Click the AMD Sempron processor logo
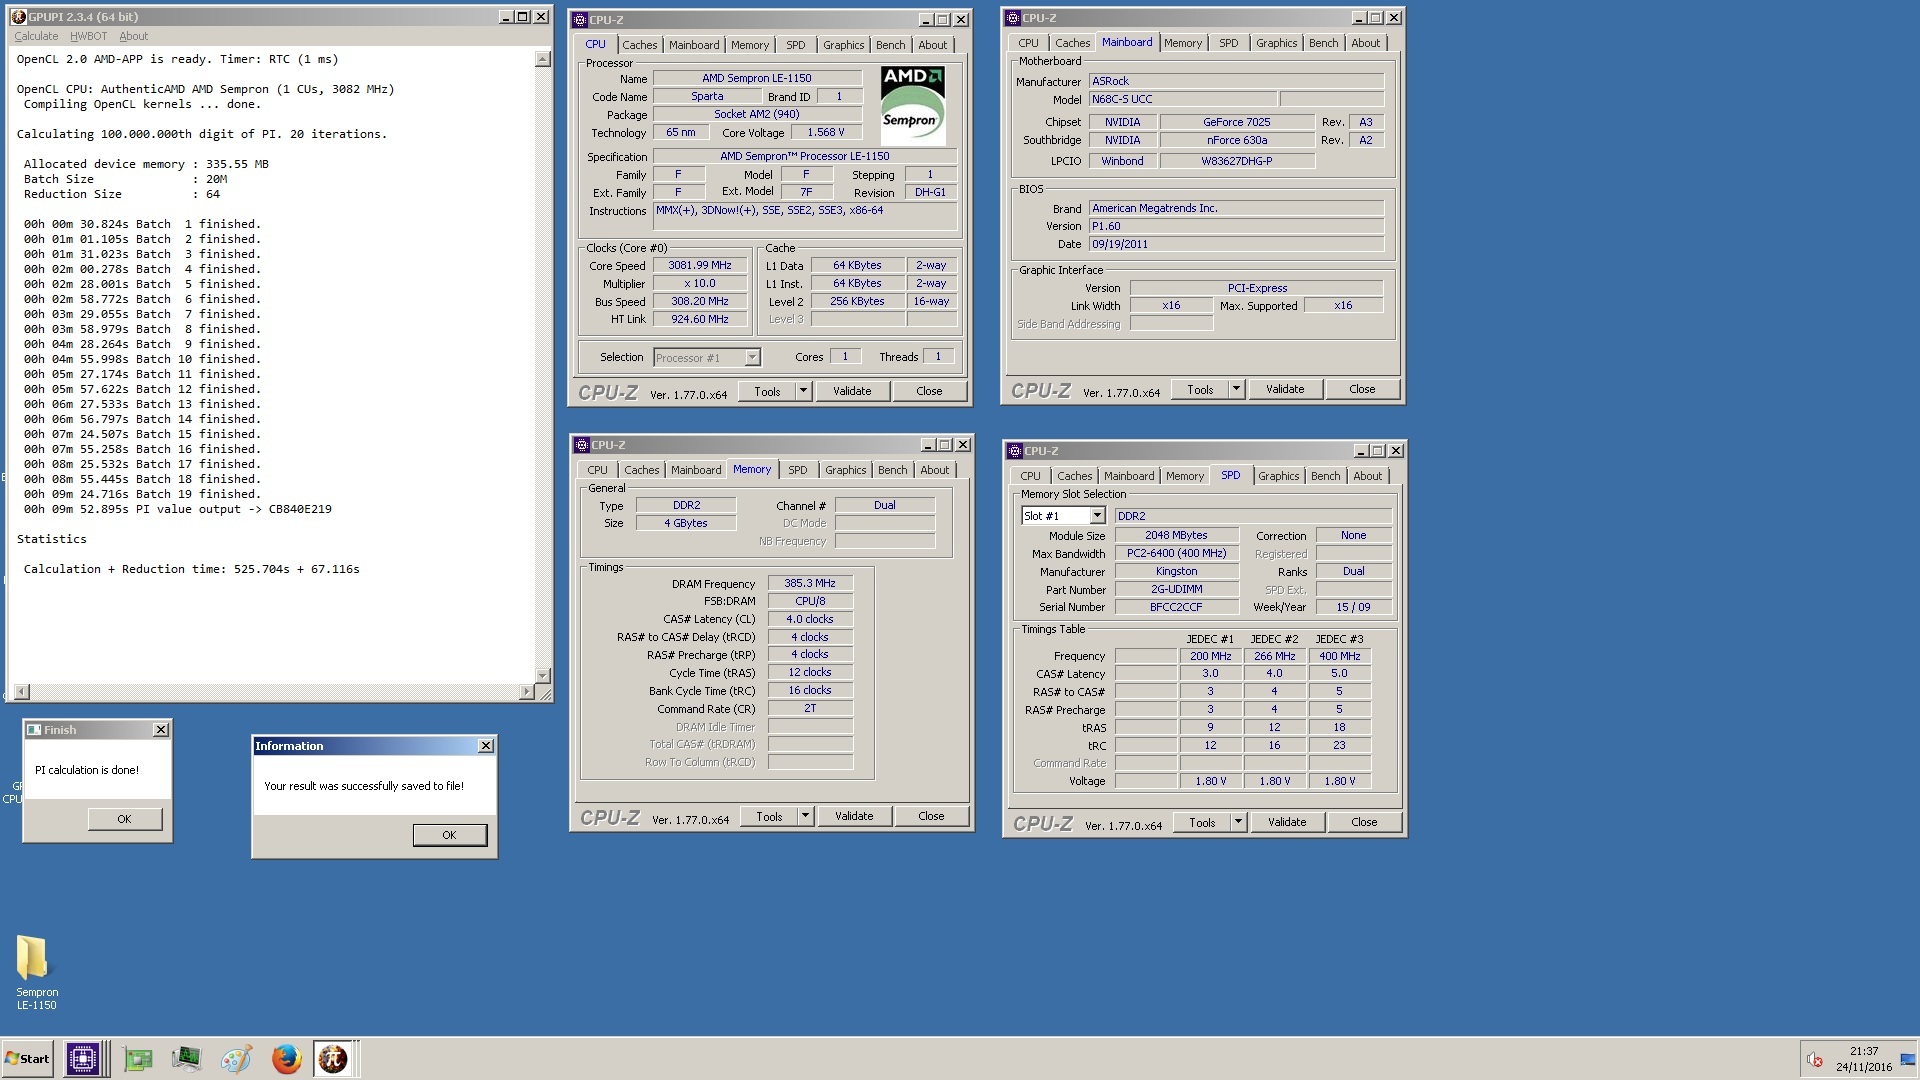The height and width of the screenshot is (1080, 1920). [912, 105]
